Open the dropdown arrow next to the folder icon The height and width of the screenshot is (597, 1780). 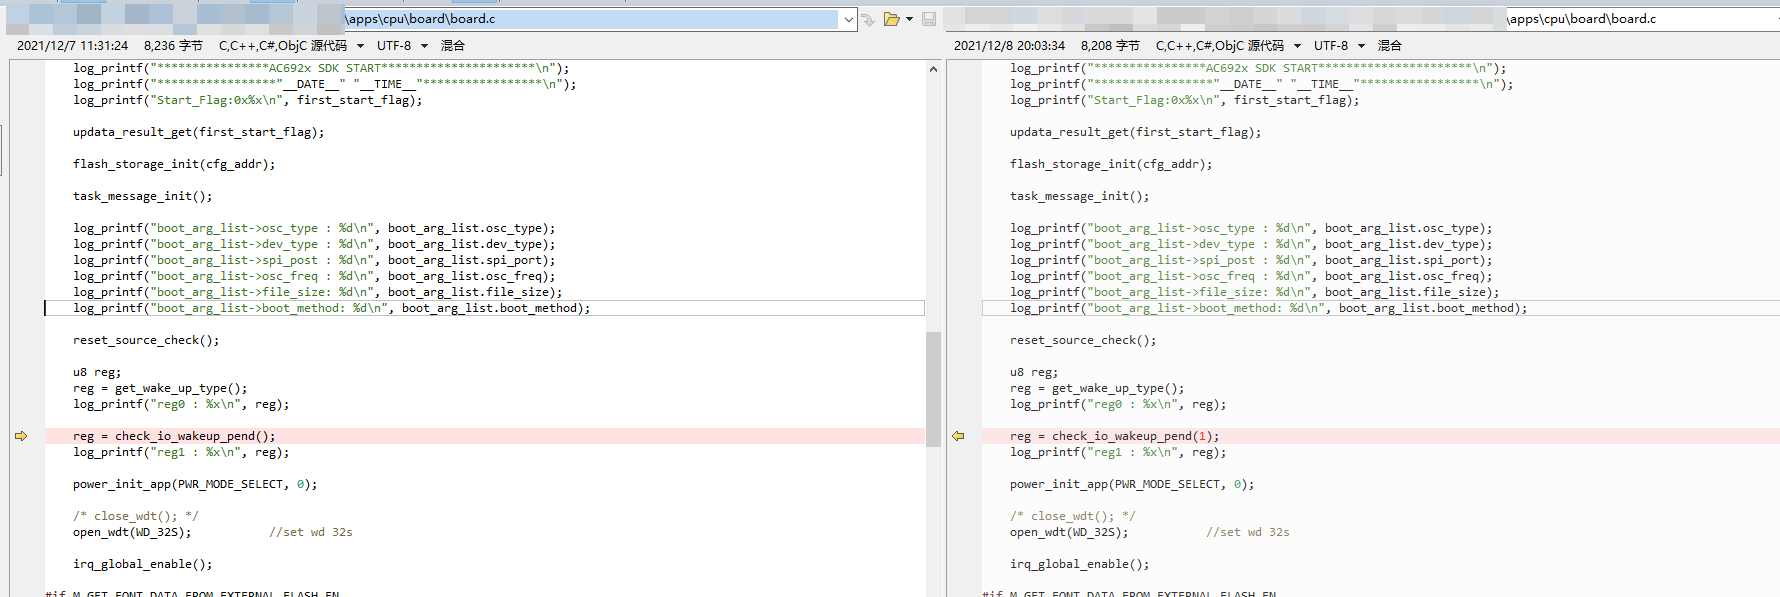click(909, 19)
